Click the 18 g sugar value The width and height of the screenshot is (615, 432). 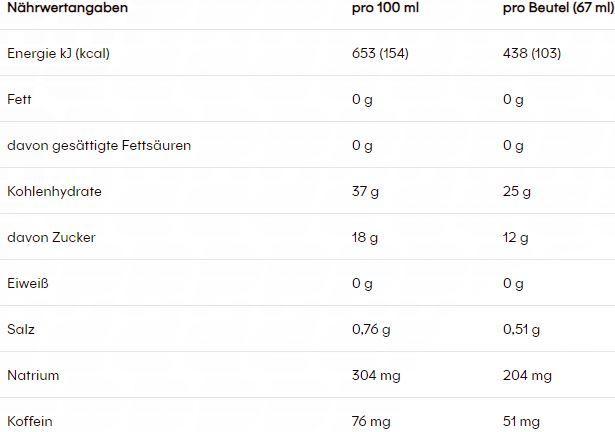point(365,237)
